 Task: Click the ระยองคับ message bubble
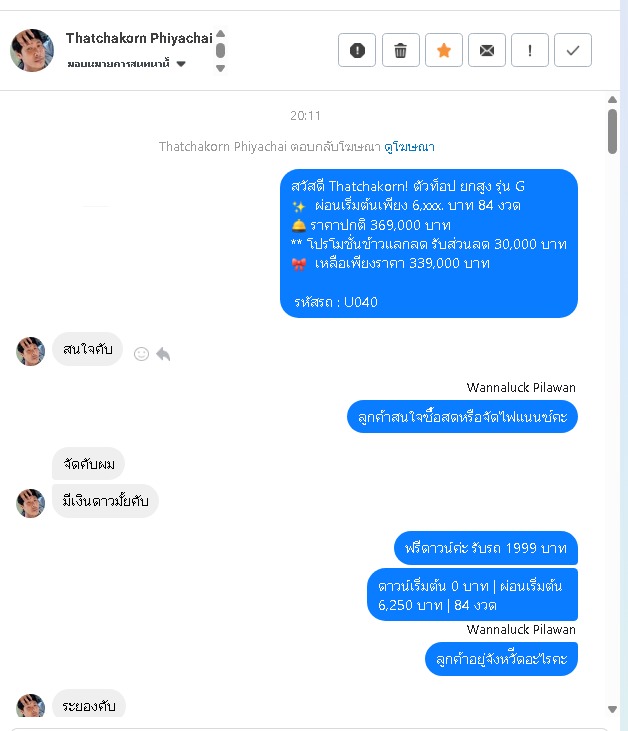89,705
